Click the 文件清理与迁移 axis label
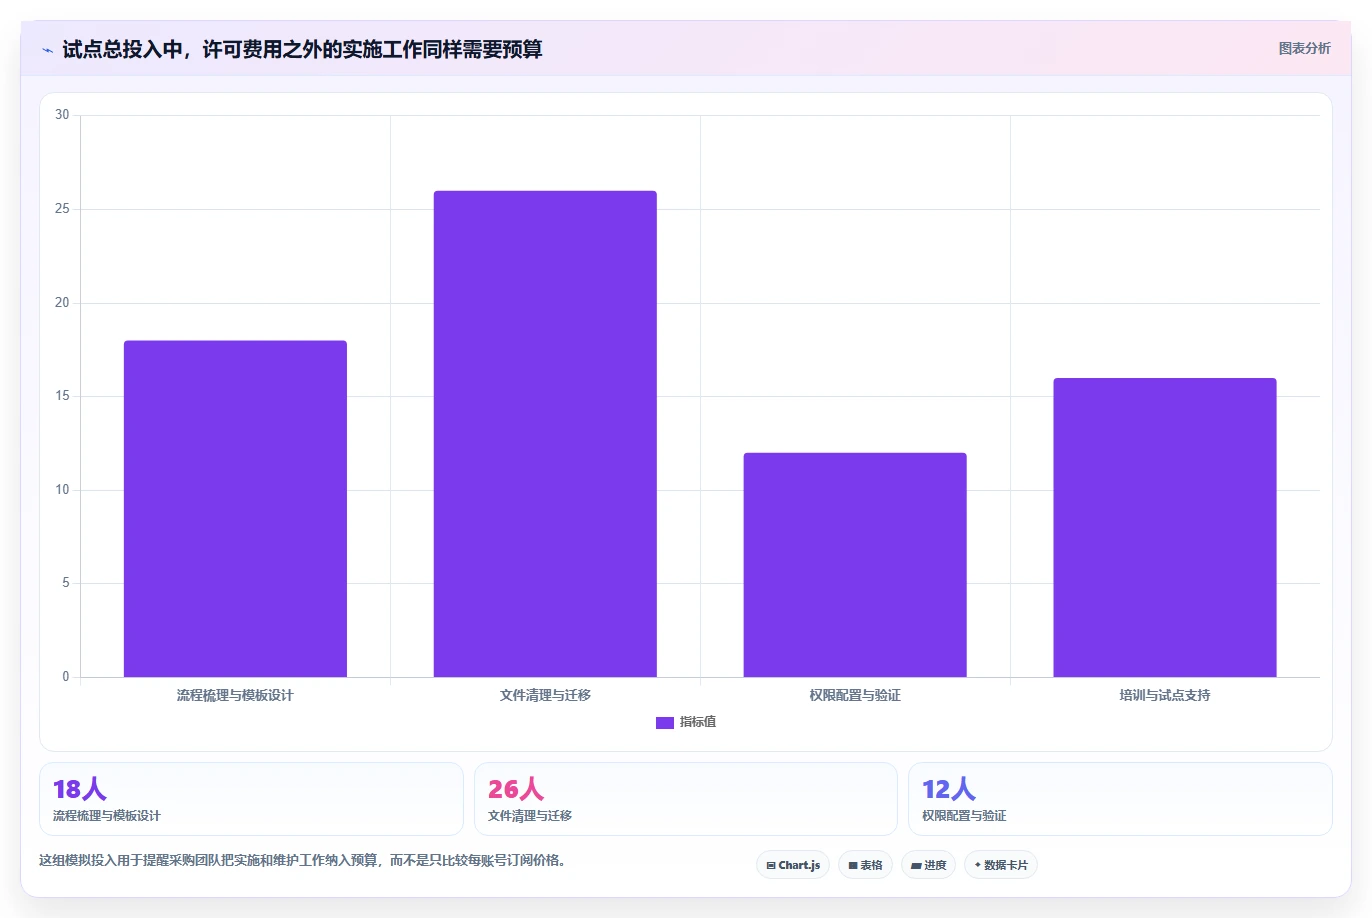 (x=545, y=695)
